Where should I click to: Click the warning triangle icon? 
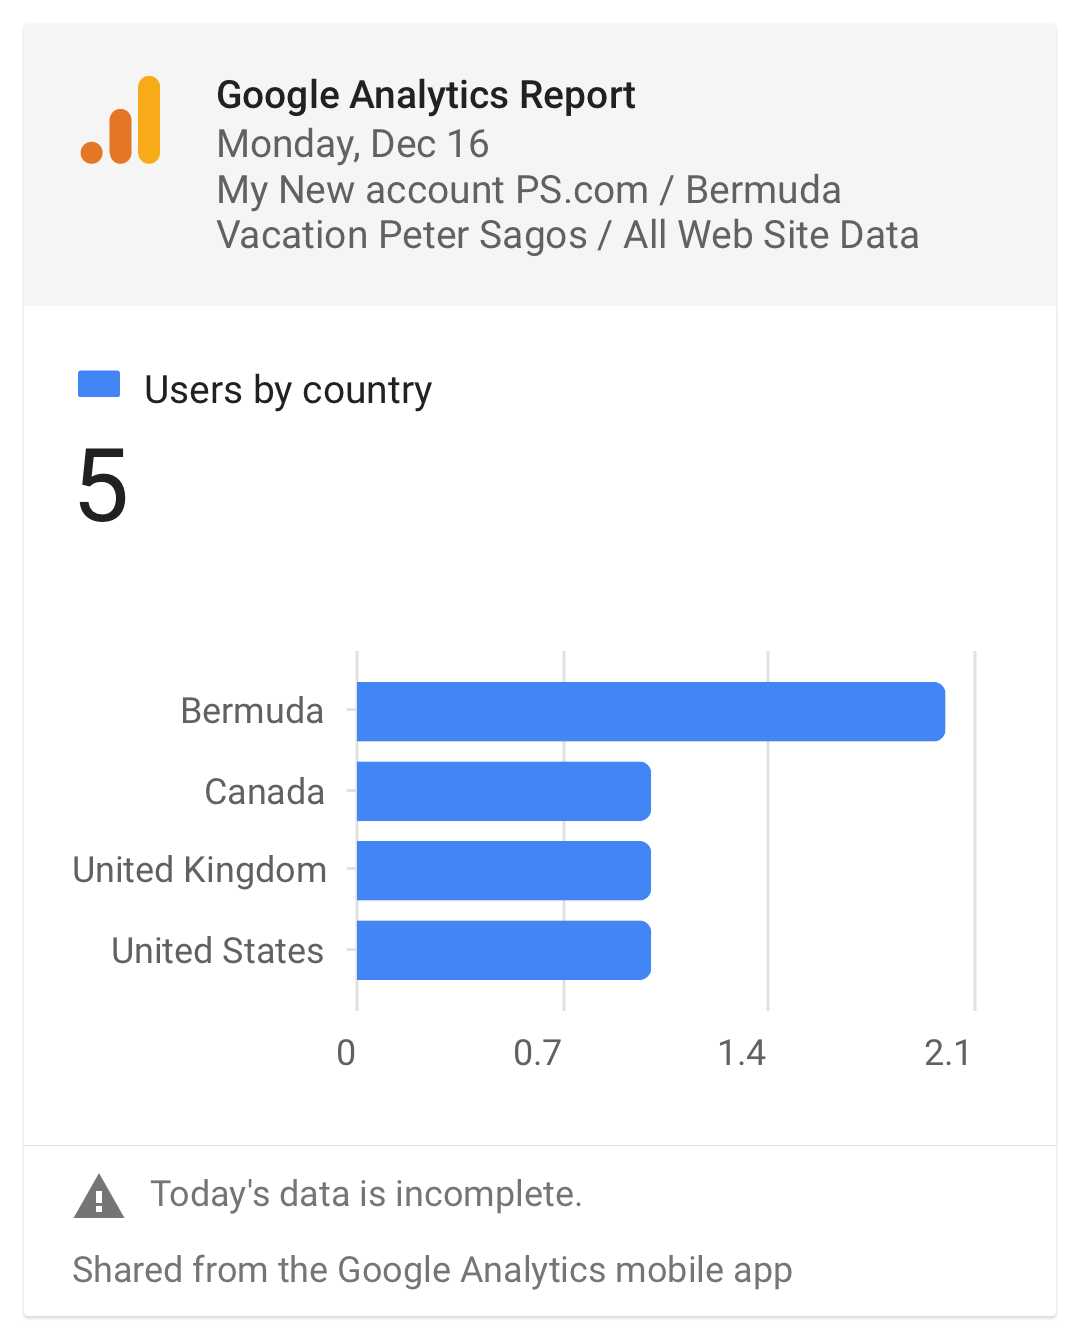click(99, 1196)
